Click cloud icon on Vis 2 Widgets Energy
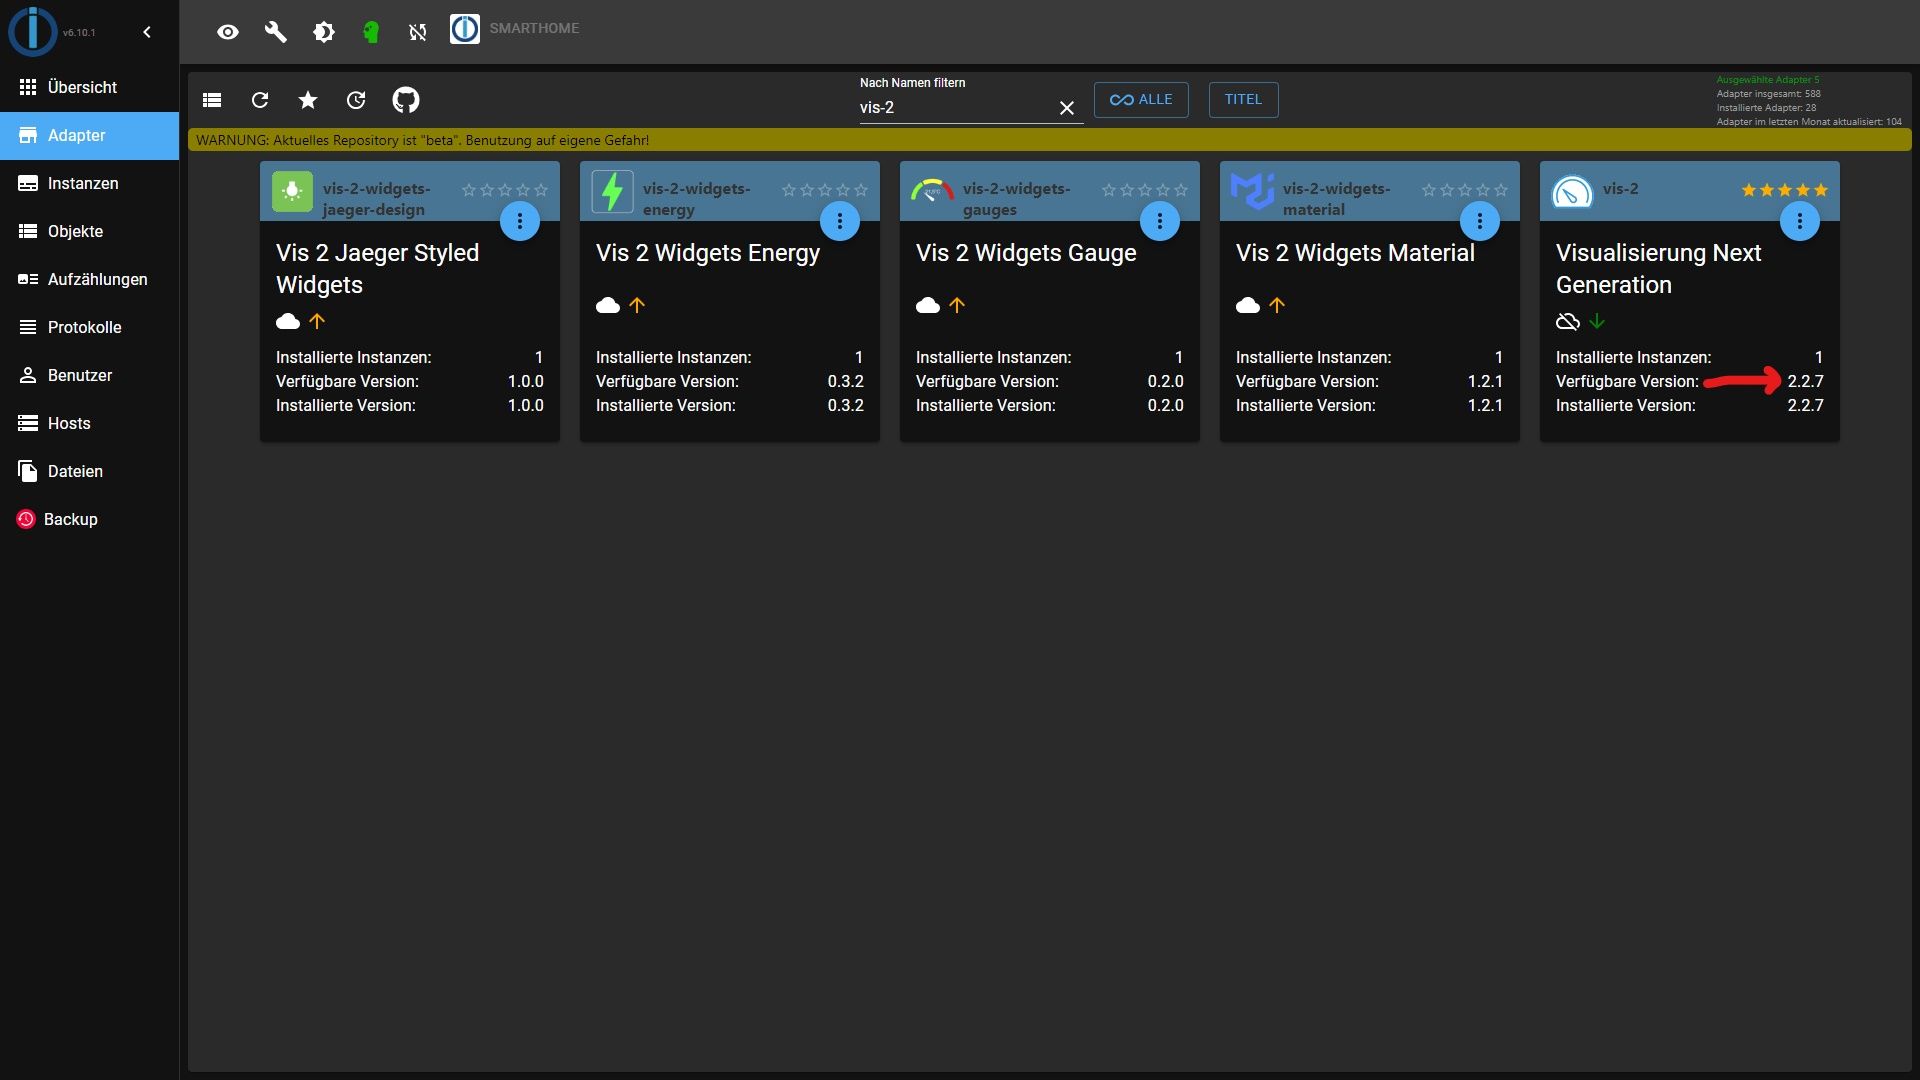Viewport: 1920px width, 1080px height. click(608, 305)
